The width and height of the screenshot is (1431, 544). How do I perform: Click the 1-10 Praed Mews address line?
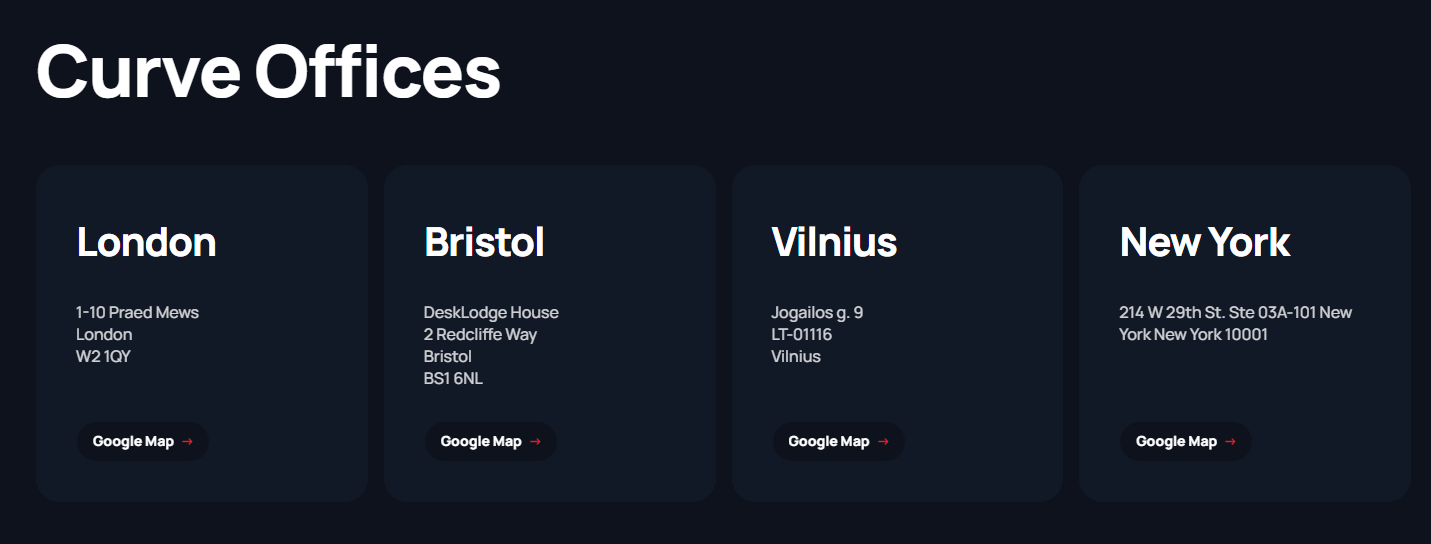[137, 313]
